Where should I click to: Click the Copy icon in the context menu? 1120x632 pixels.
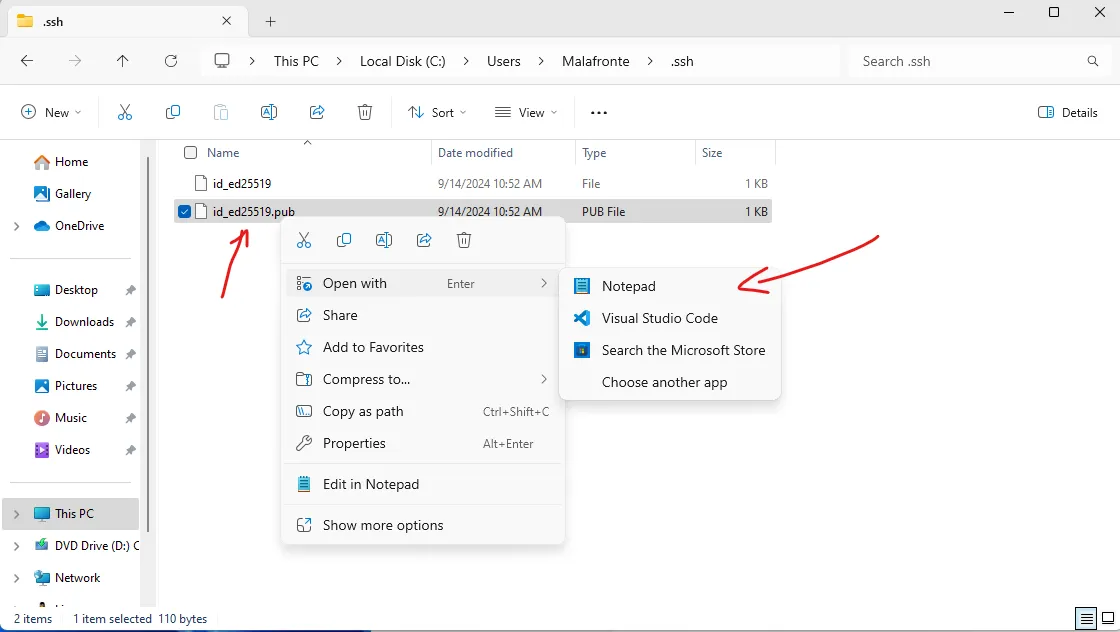tap(344, 240)
